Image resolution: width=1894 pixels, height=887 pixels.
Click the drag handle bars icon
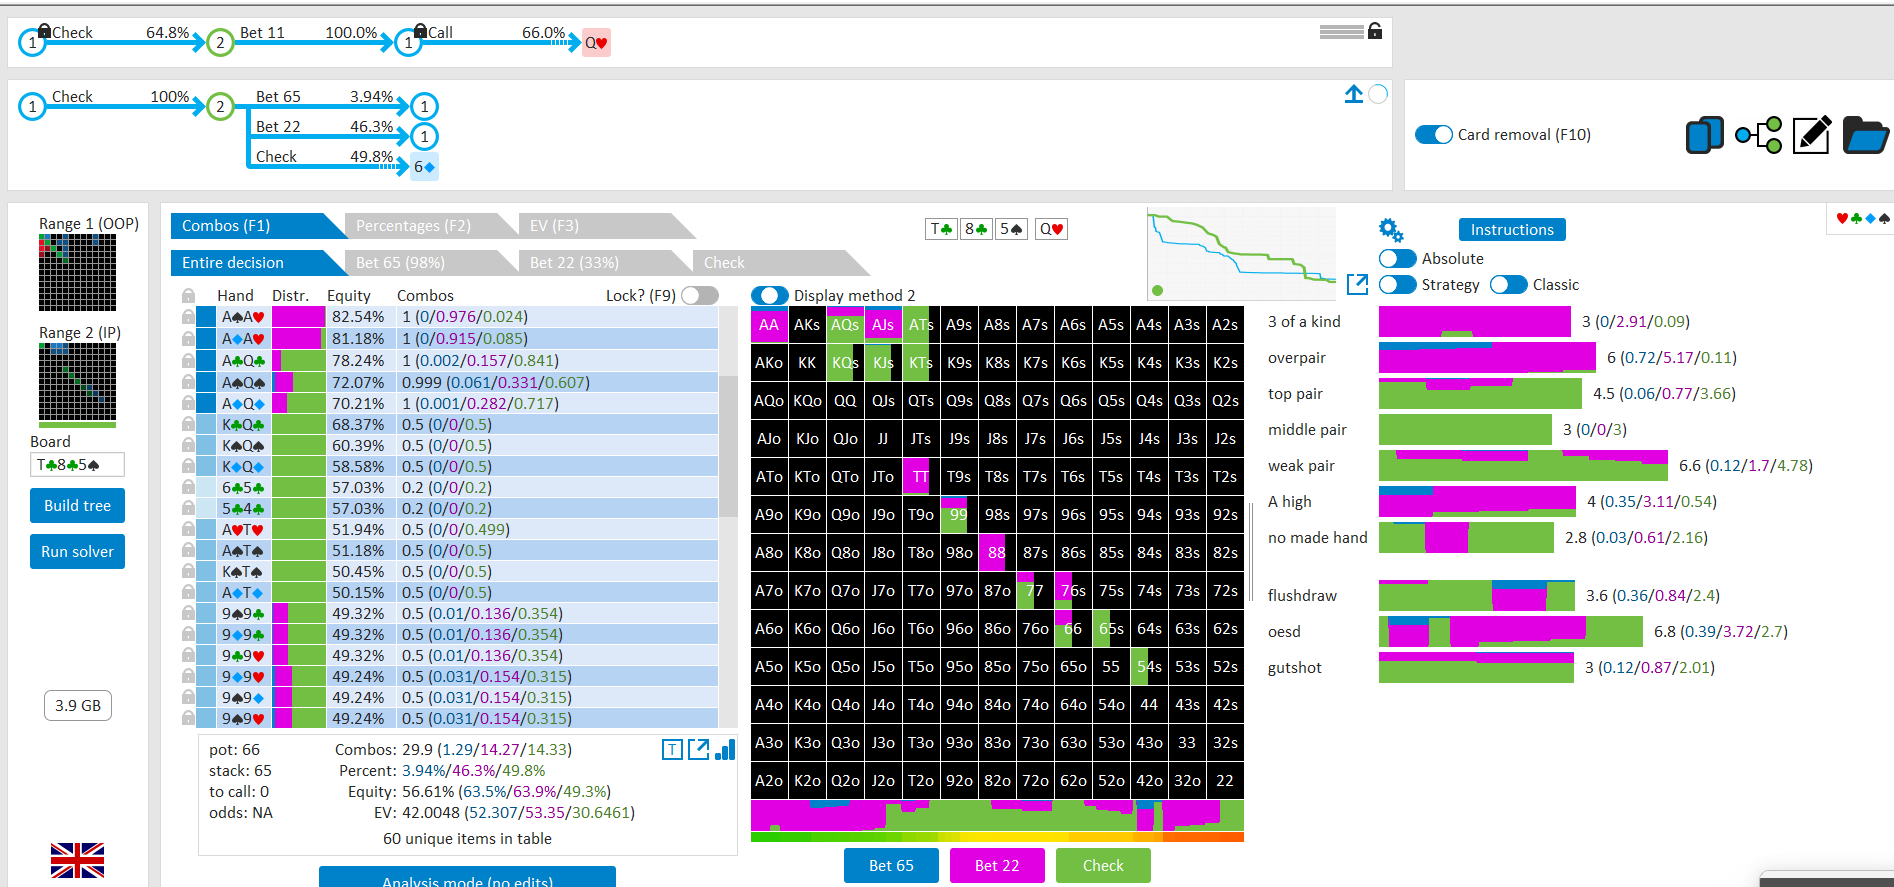point(1341,32)
